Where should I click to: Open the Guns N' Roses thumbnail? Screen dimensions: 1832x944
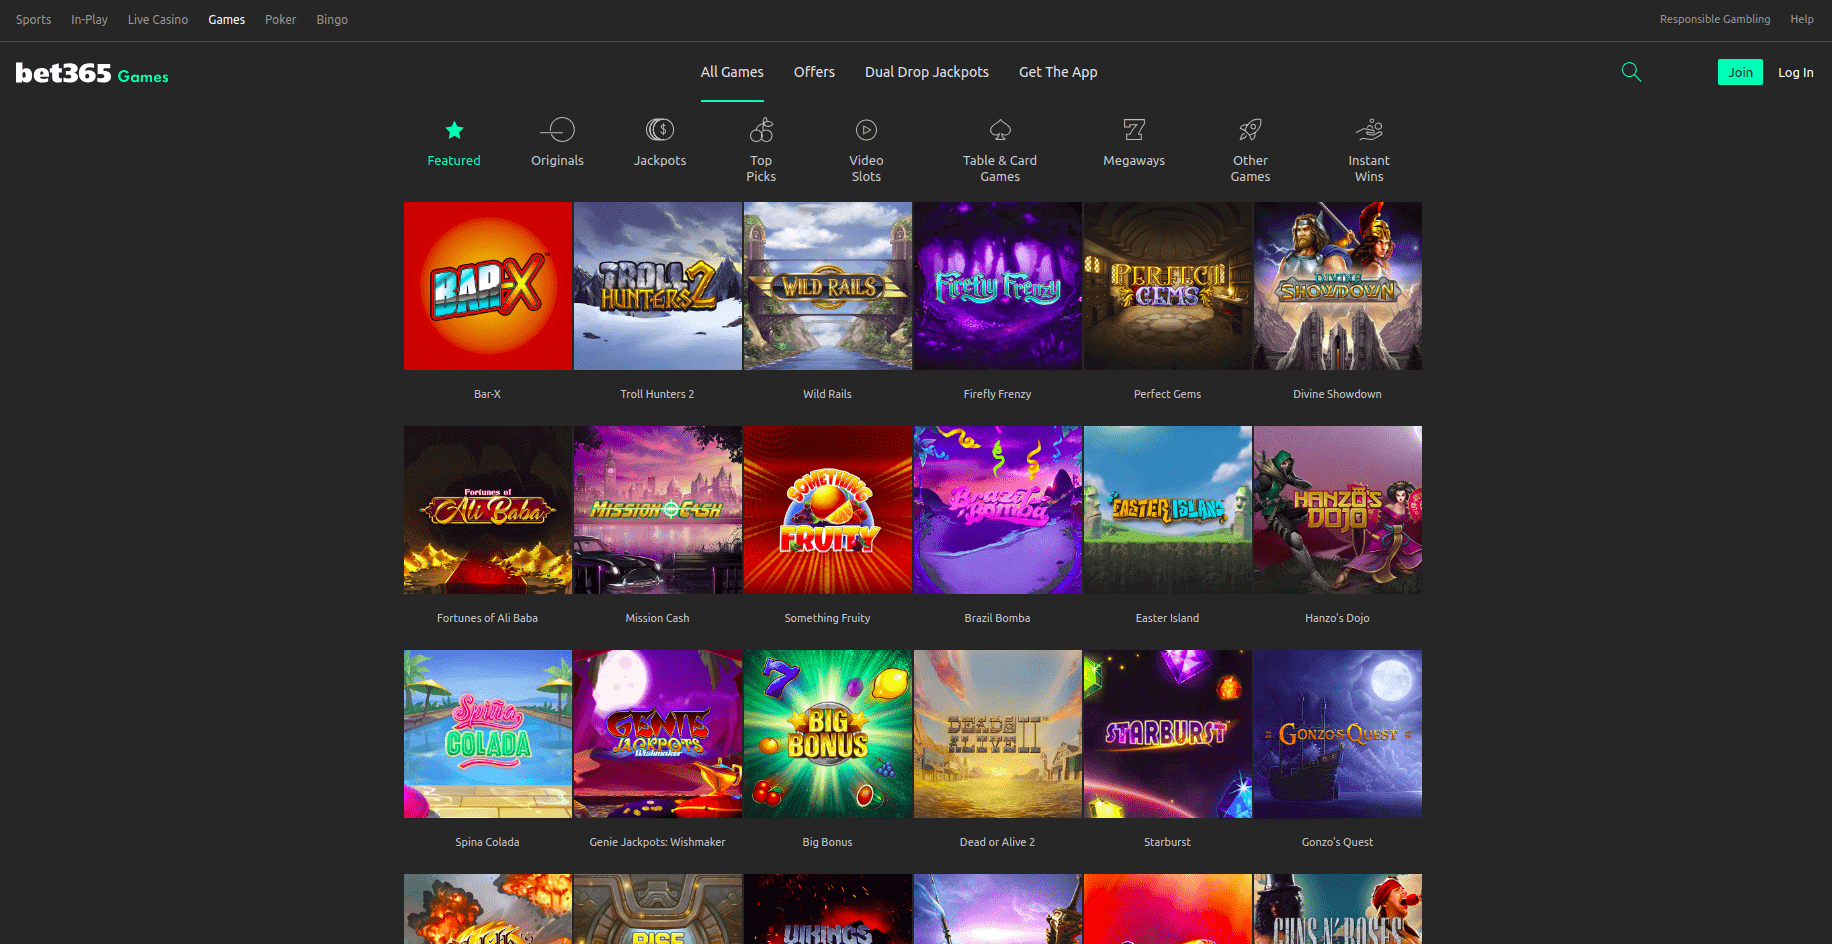(x=1338, y=909)
